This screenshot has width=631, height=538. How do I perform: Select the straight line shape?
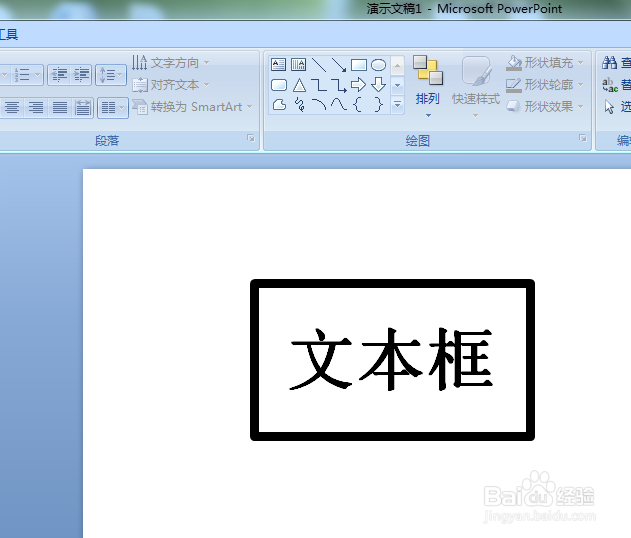tap(319, 64)
